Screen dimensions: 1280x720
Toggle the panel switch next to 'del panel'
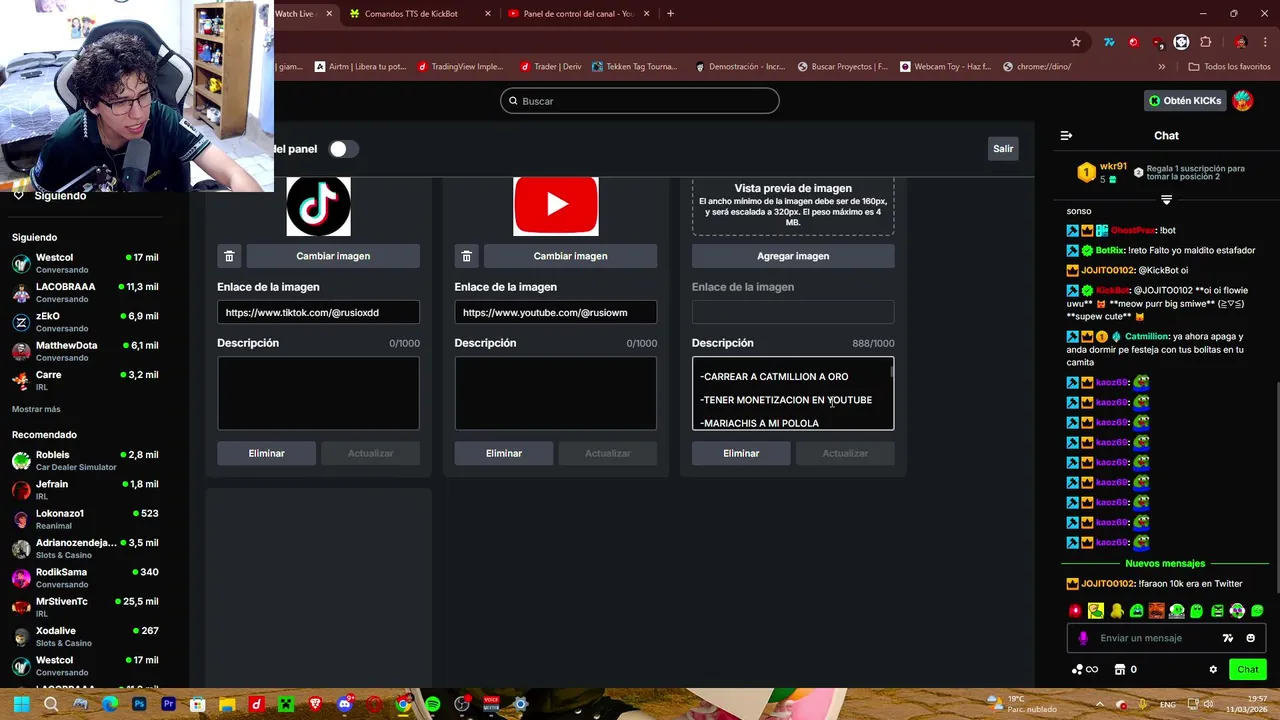pos(343,149)
